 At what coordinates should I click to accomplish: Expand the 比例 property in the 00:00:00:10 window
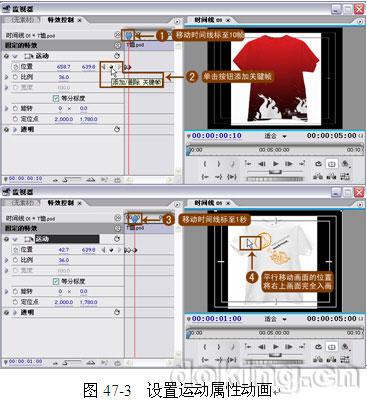6,77
